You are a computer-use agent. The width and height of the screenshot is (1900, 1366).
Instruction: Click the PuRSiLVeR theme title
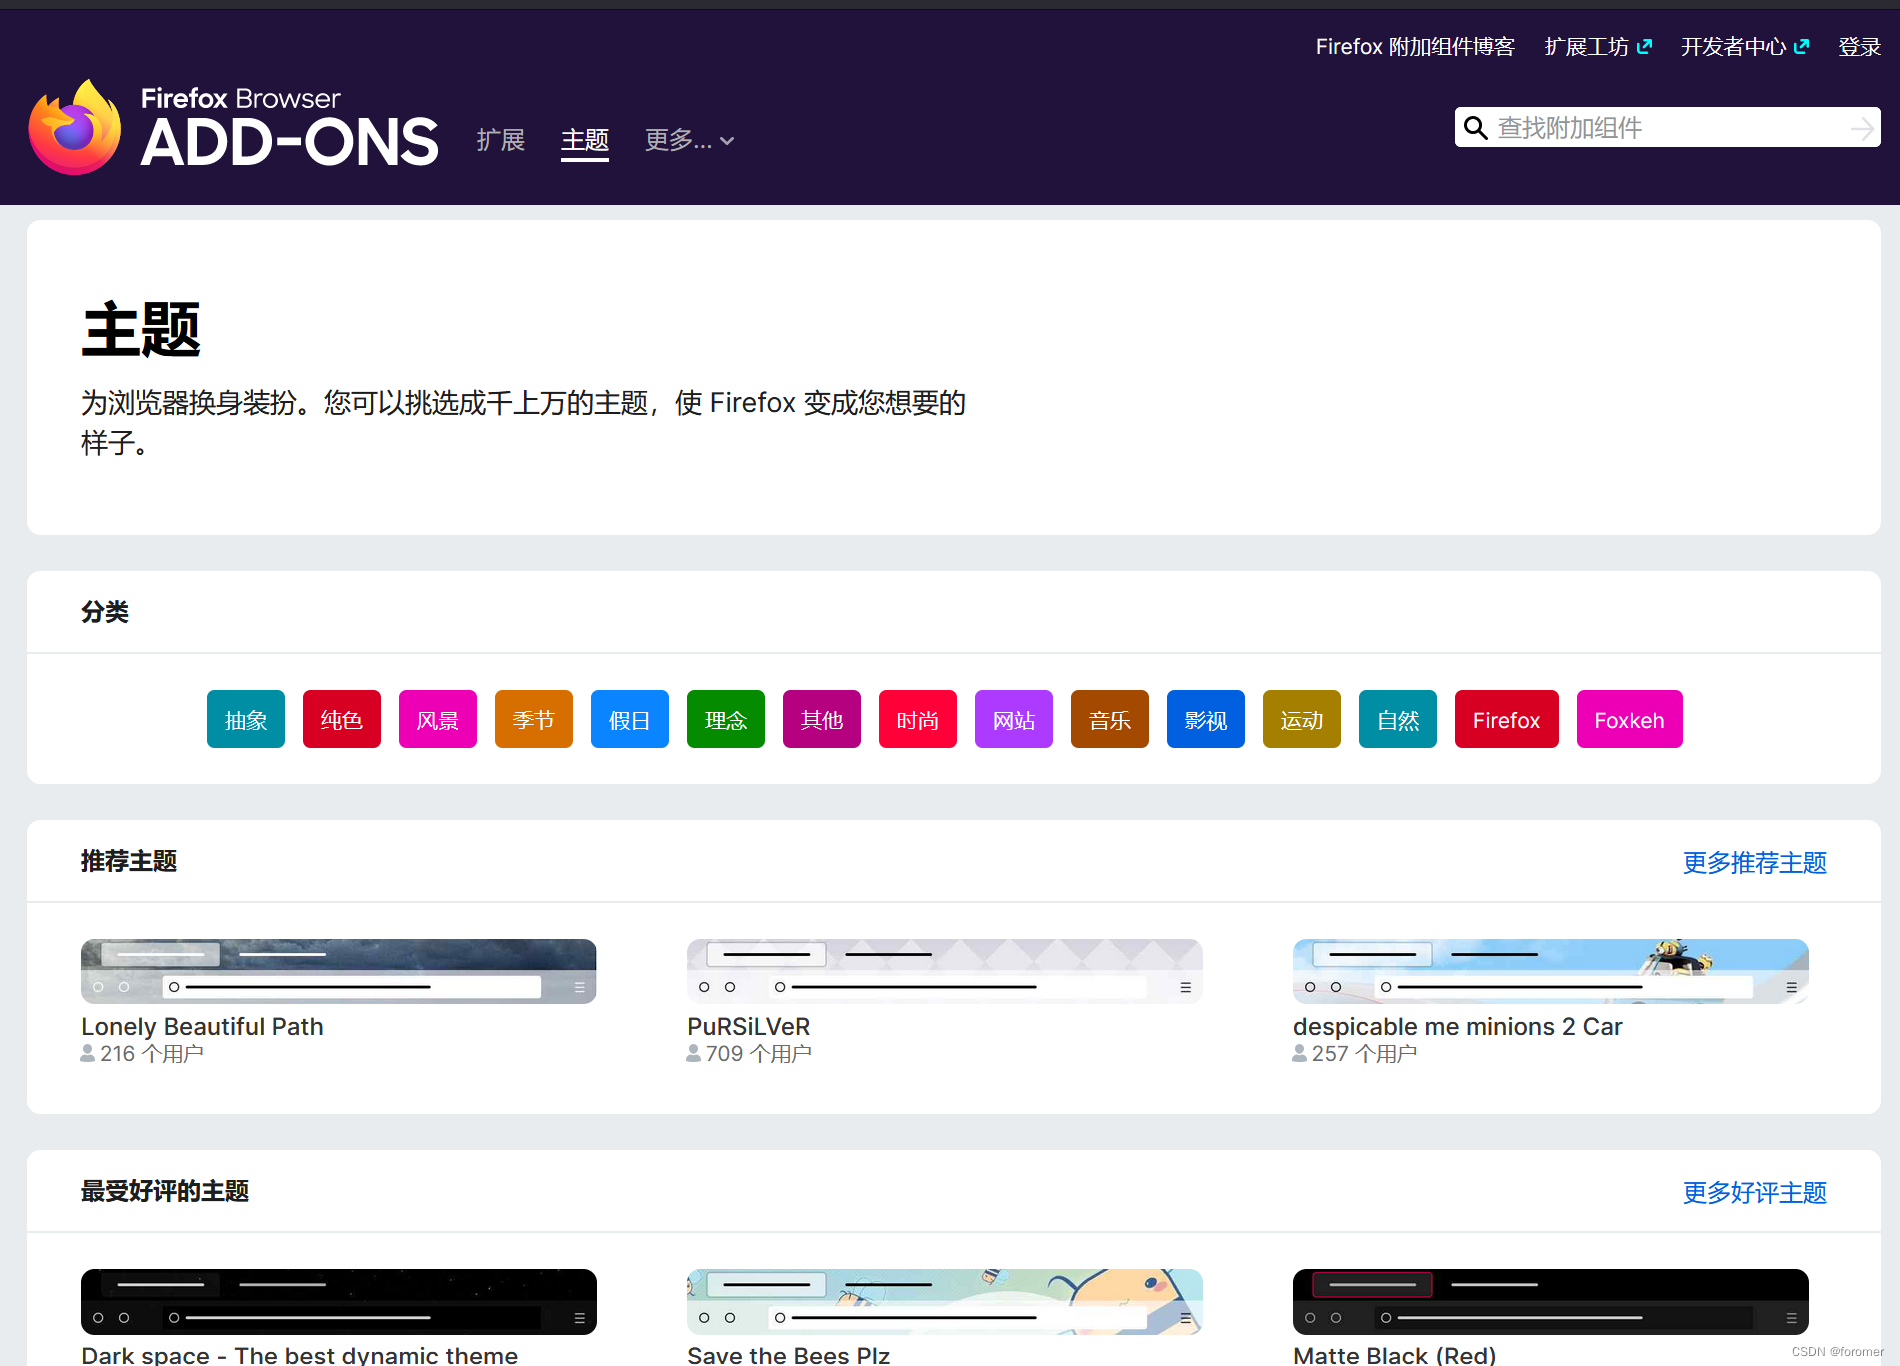749,1027
